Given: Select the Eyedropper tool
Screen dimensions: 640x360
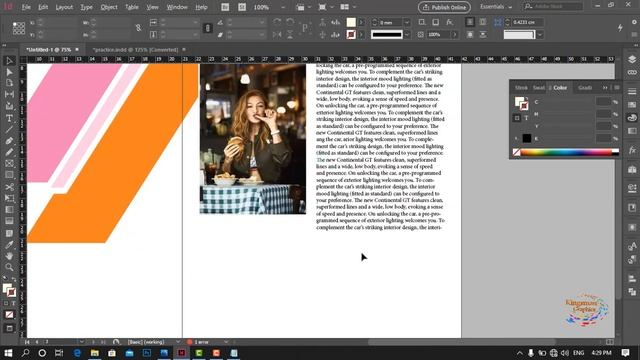Looking at the screenshot, I should 9,245.
